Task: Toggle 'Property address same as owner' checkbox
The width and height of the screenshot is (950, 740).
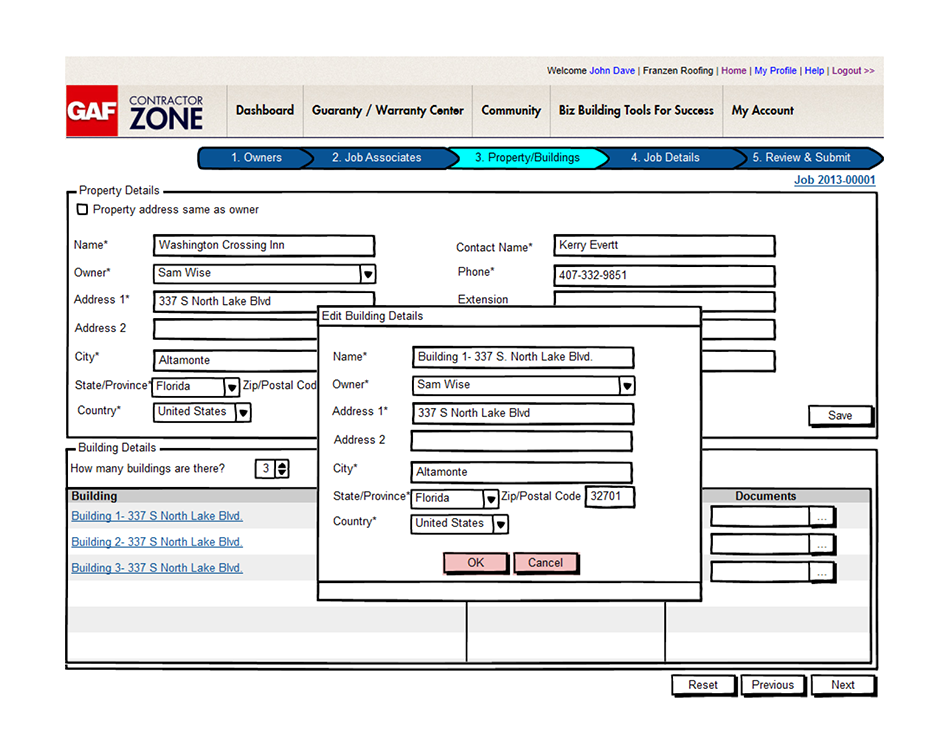Action: click(82, 210)
